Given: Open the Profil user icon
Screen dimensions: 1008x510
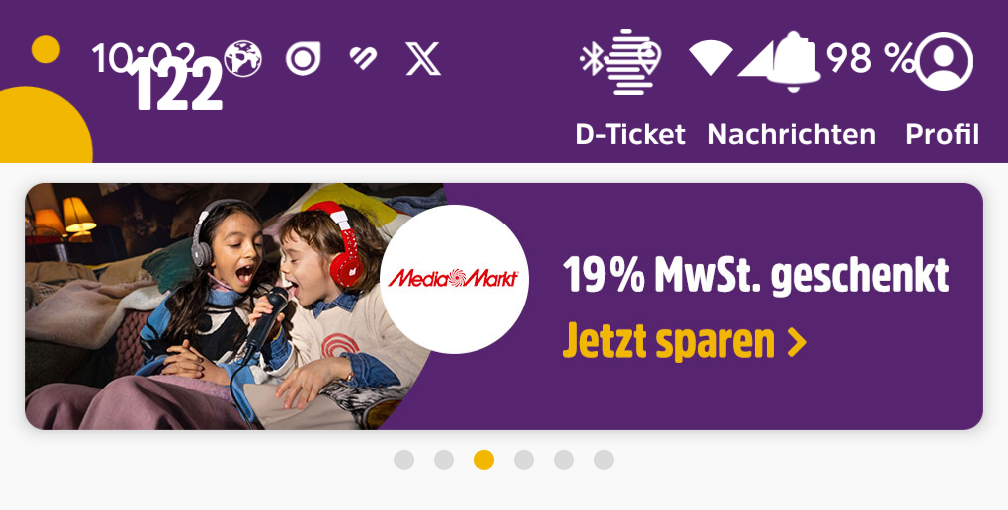Looking at the screenshot, I should coord(944,62).
